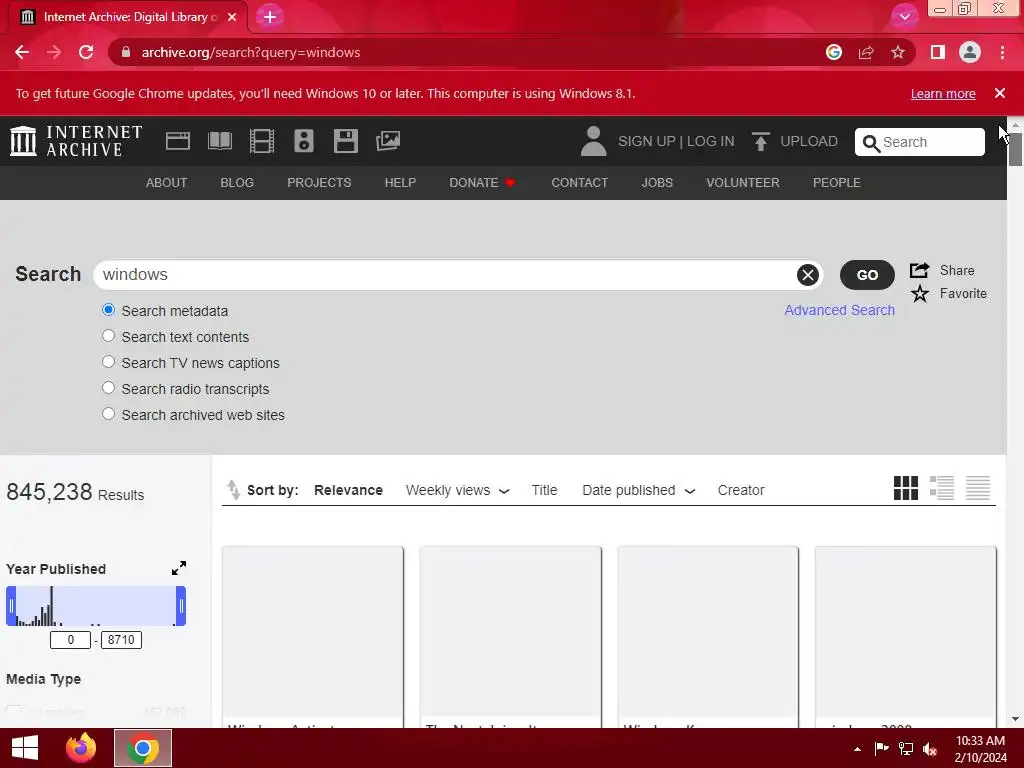Switch to tile grid view
Screen dimensions: 1024x768
[x=906, y=488]
